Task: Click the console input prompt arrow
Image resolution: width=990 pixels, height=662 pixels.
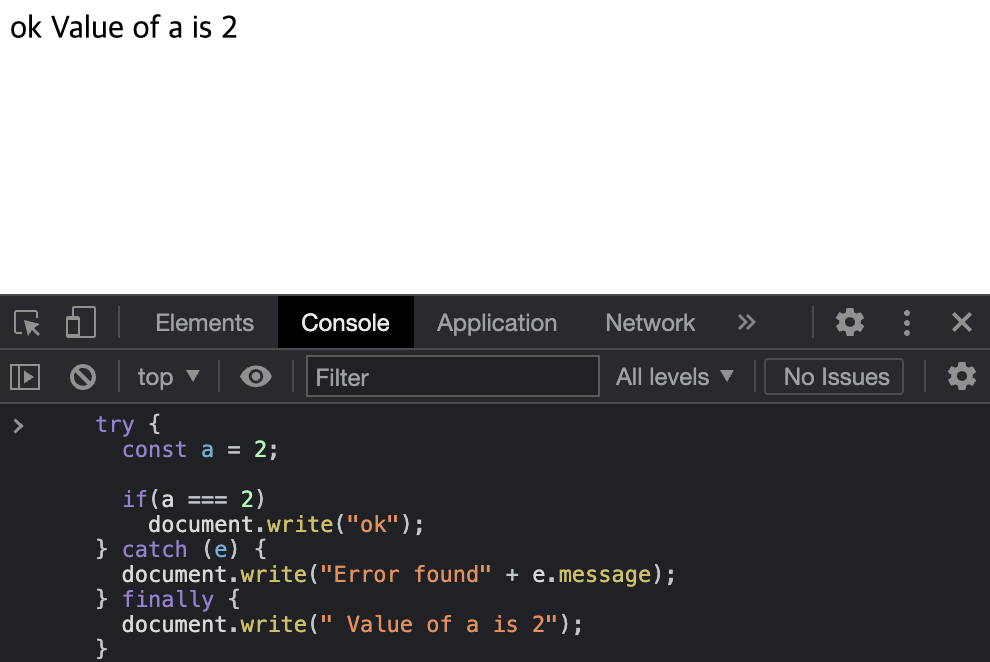Action: pyautogui.click(x=18, y=426)
